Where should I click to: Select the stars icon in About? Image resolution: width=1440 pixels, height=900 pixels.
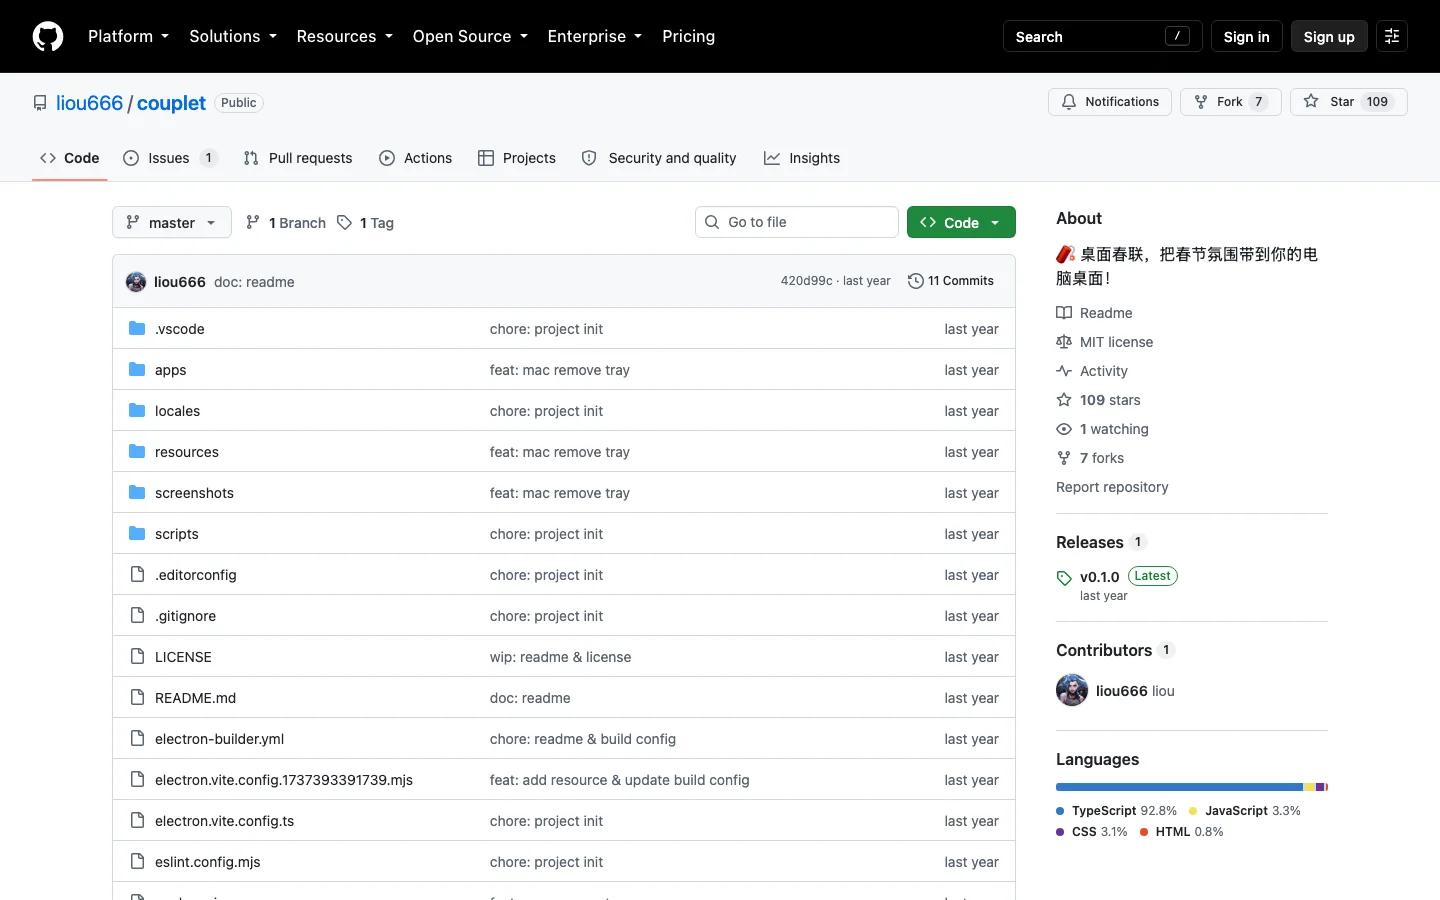pyautogui.click(x=1064, y=400)
